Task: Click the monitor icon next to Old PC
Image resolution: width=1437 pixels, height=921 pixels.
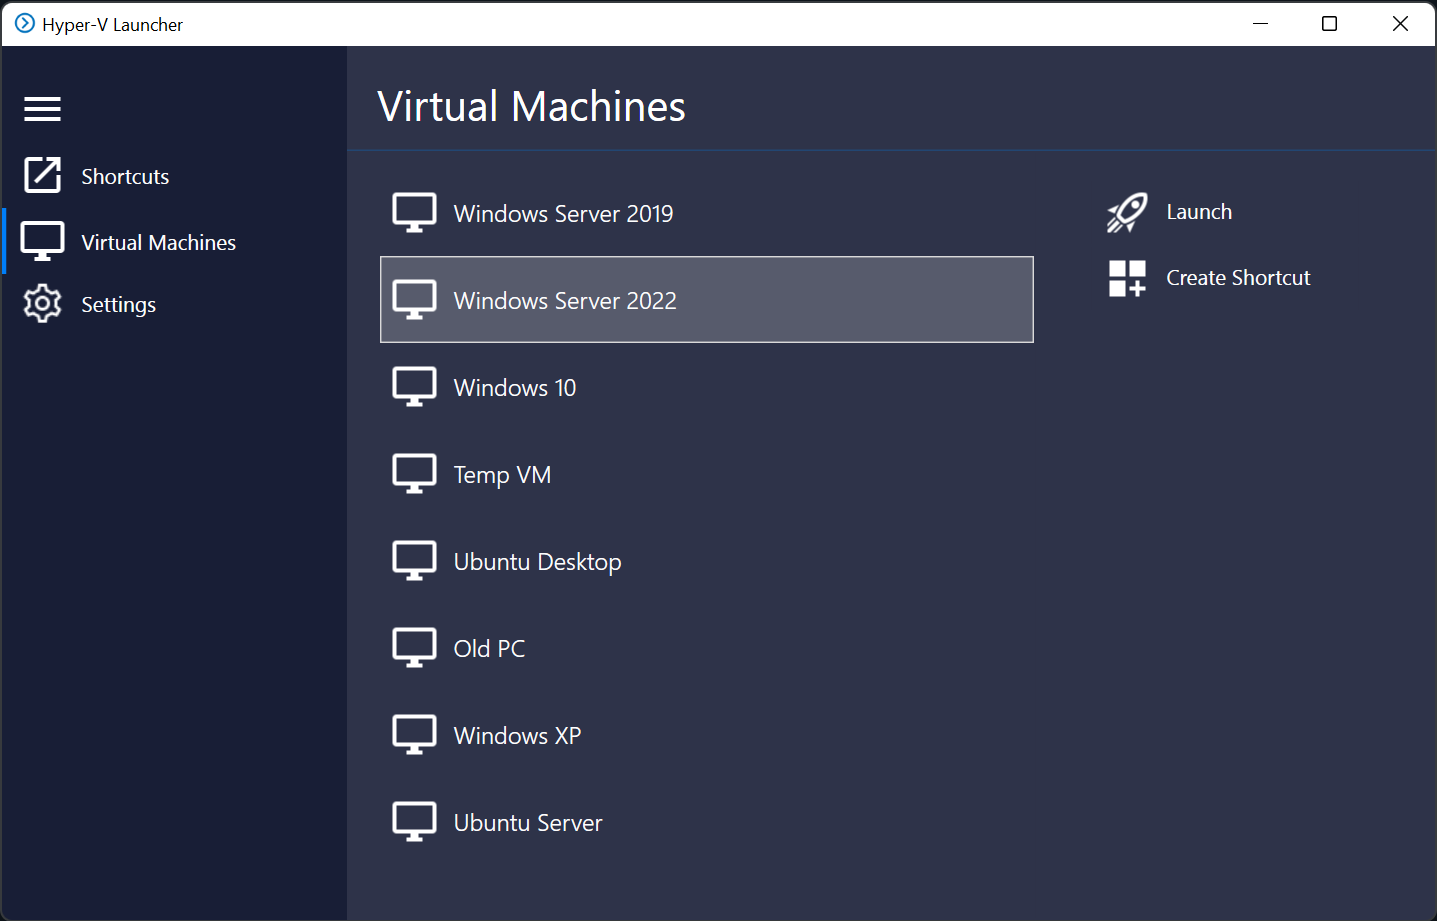Action: (414, 648)
